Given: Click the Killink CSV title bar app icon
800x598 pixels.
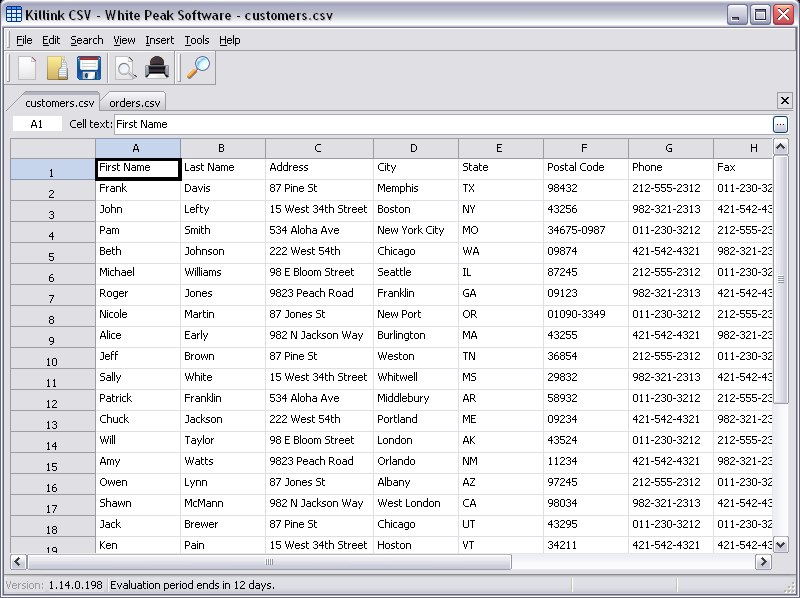Looking at the screenshot, I should pos(14,15).
